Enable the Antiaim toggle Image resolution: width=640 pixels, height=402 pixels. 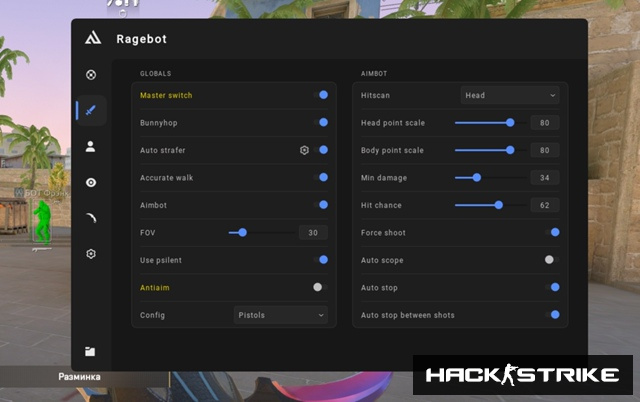(x=319, y=287)
